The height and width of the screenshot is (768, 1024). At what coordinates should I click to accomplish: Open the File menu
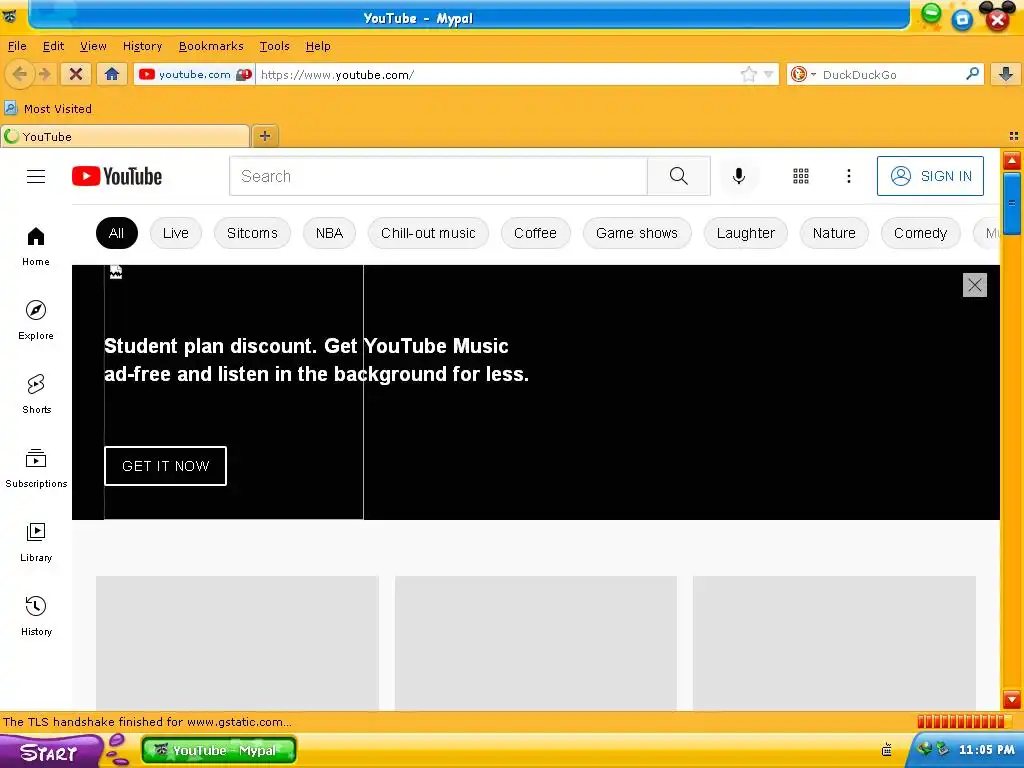click(17, 46)
